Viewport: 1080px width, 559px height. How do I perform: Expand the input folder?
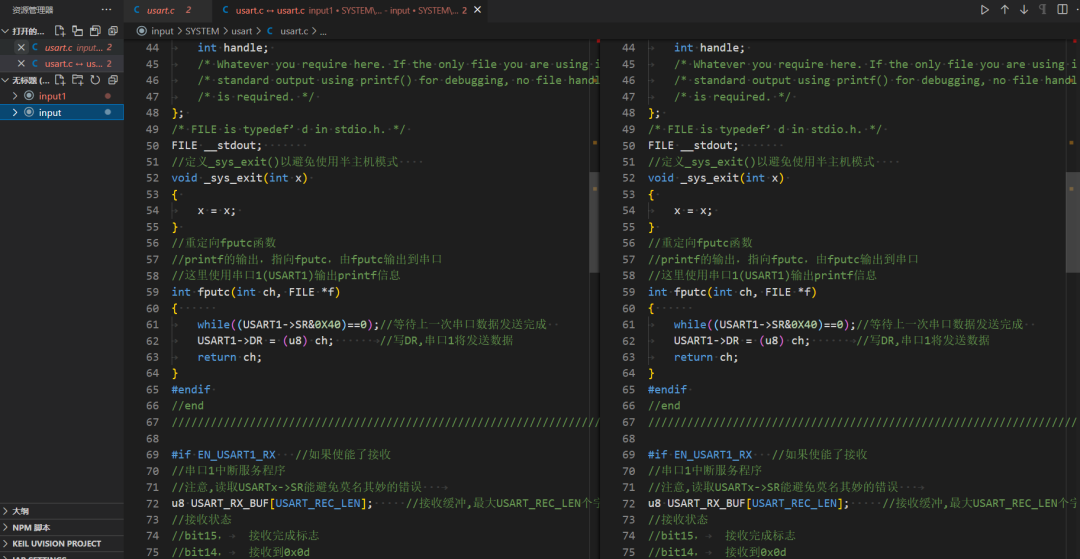(15, 112)
